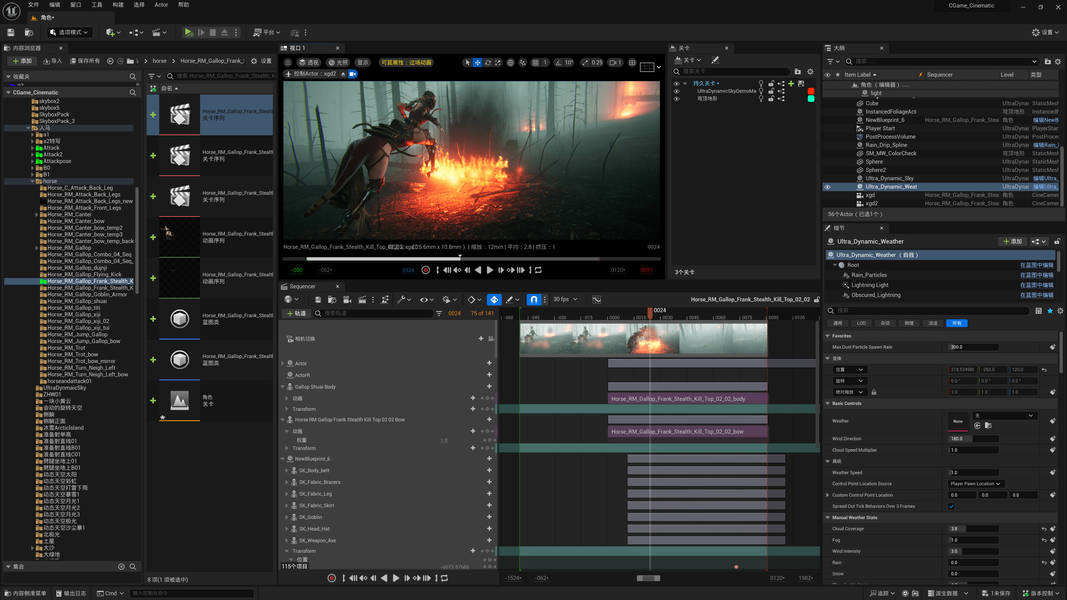The height and width of the screenshot is (600, 1067).
Task: Toggle the blue snapping magnet in Sequencer
Action: [534, 299]
